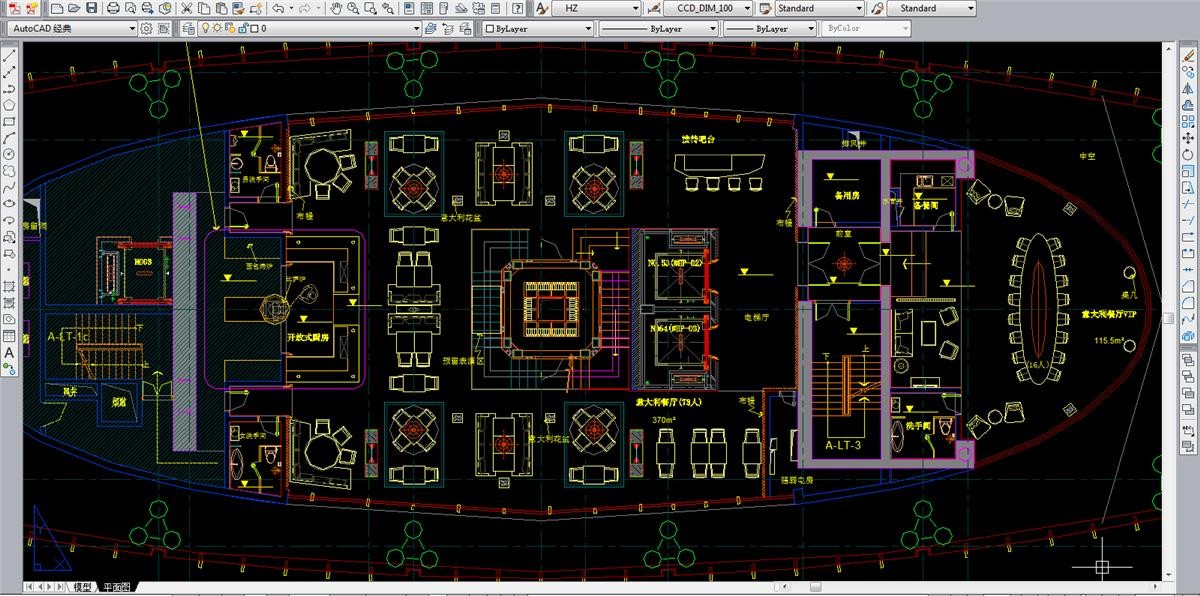Open the ByLayer color control dropdown

click(x=534, y=29)
